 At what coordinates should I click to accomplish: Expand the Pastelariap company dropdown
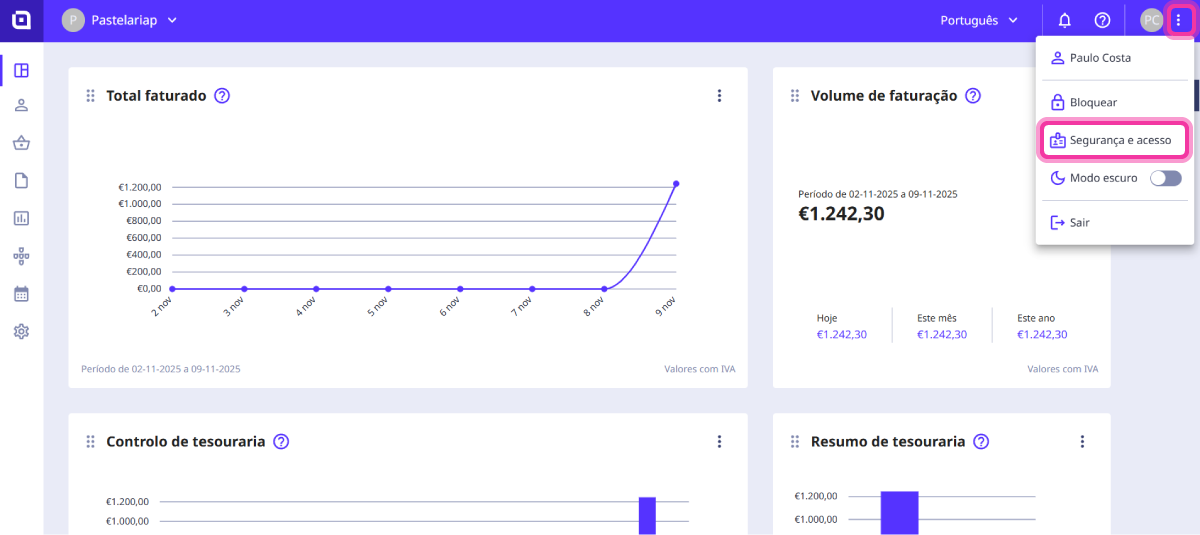(x=120, y=20)
